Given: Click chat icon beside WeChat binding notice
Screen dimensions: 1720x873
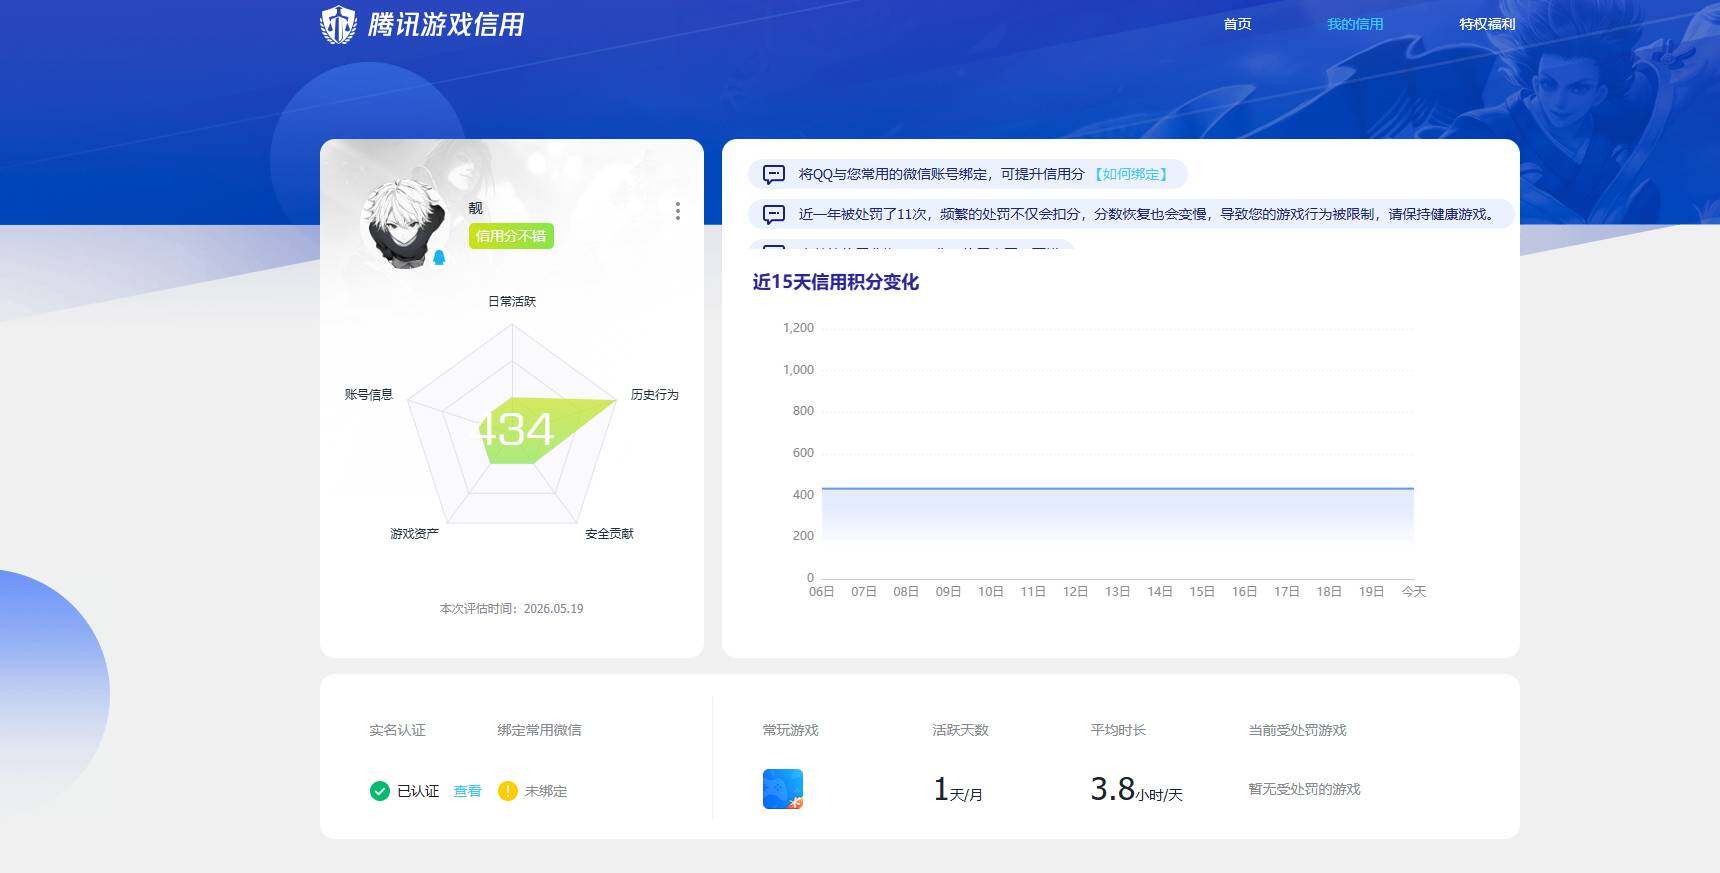Looking at the screenshot, I should tap(774, 174).
